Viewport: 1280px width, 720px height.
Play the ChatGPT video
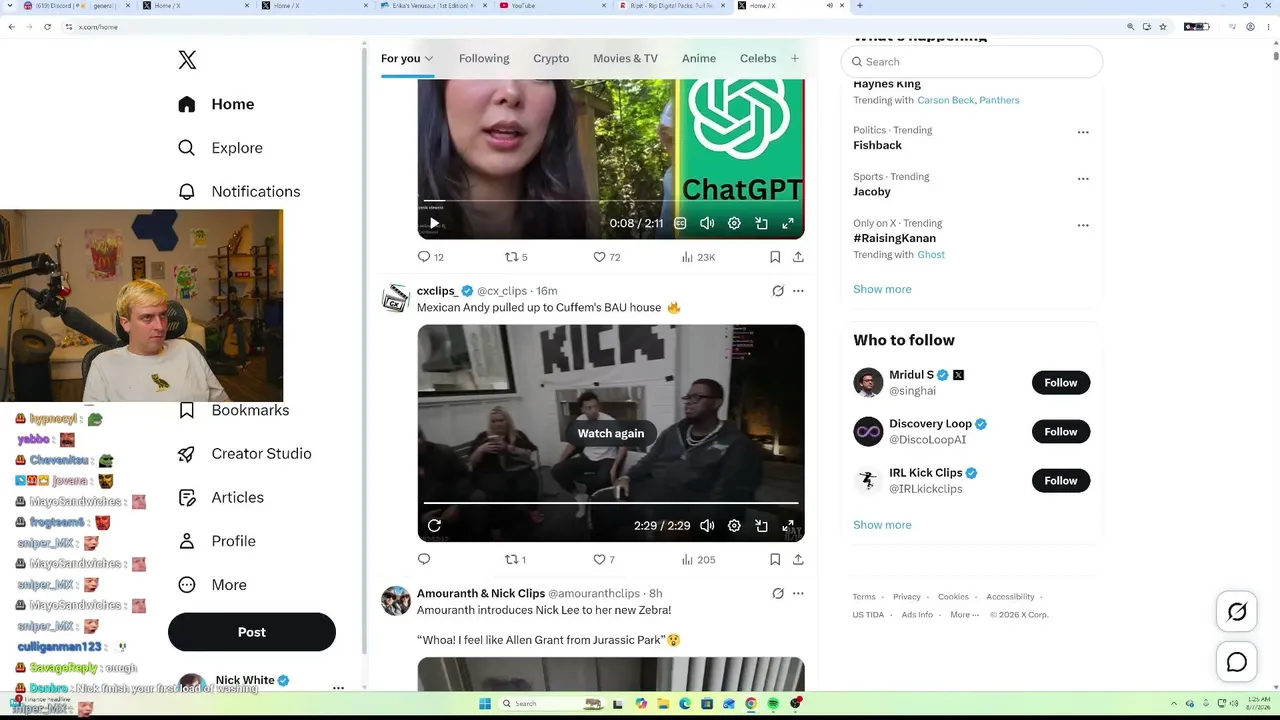coord(434,224)
